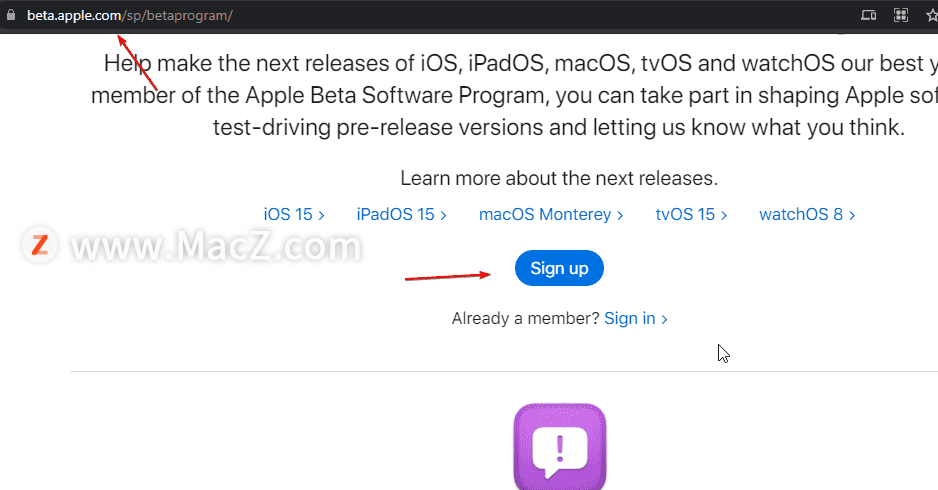The width and height of the screenshot is (938, 490).
Task: Bookmark page with the star icon
Action: 932,16
